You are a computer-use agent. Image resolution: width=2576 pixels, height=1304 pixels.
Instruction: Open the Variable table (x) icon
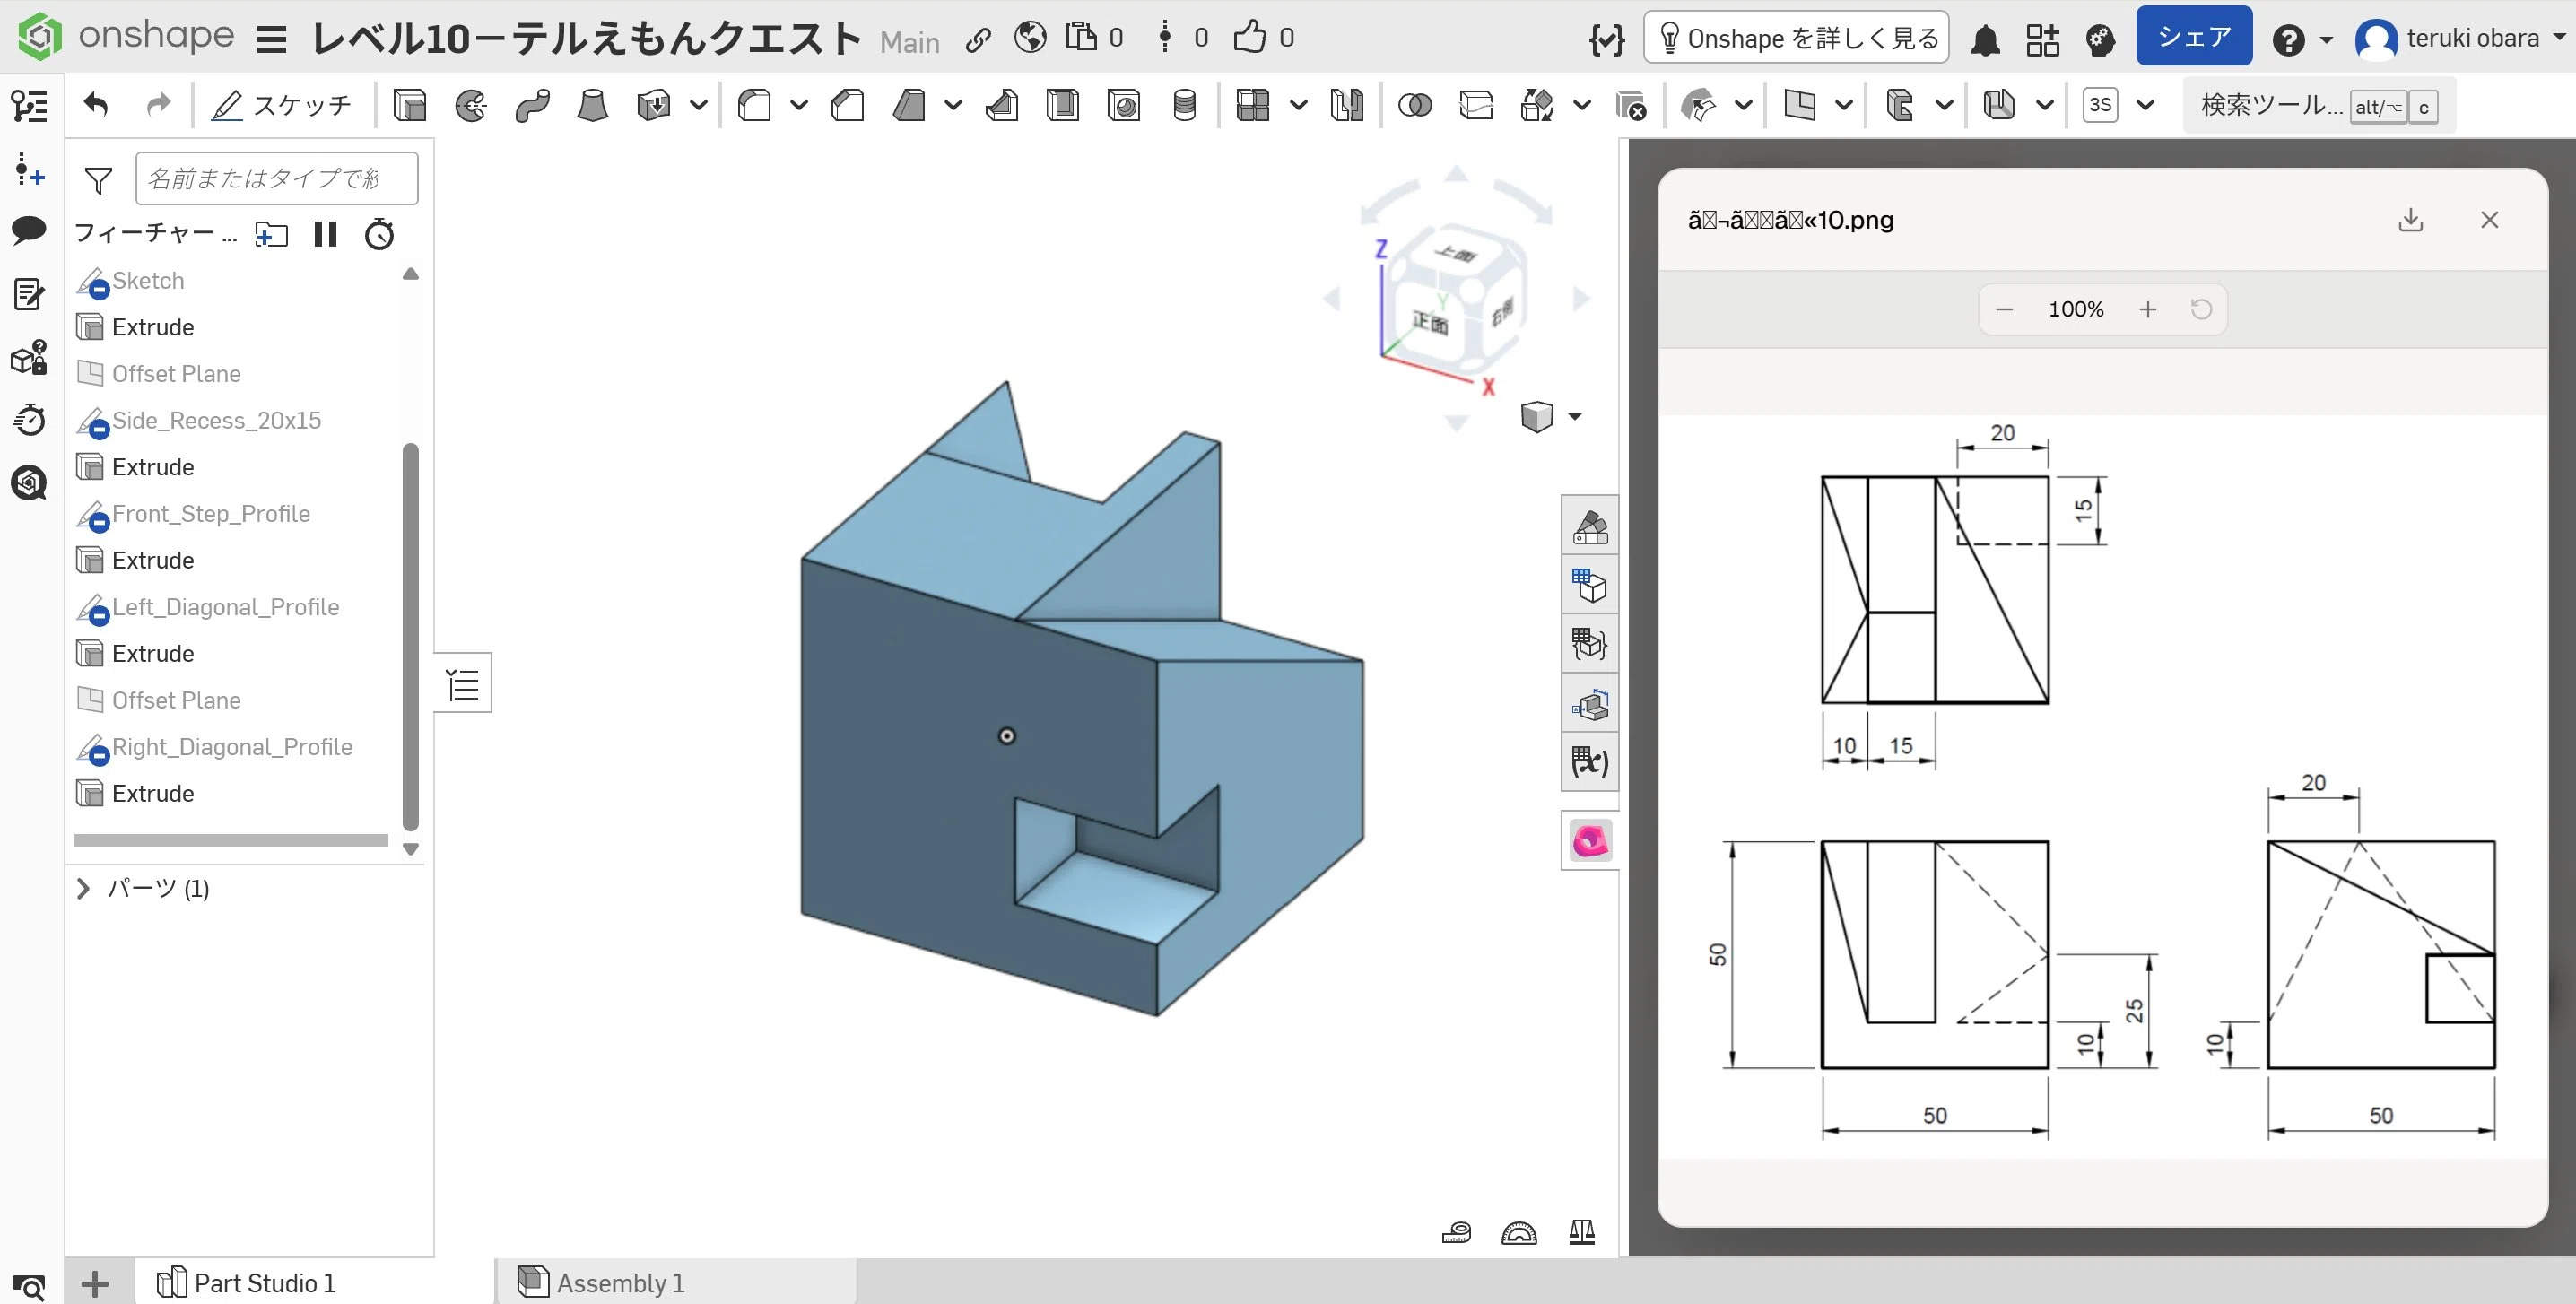(x=1589, y=762)
